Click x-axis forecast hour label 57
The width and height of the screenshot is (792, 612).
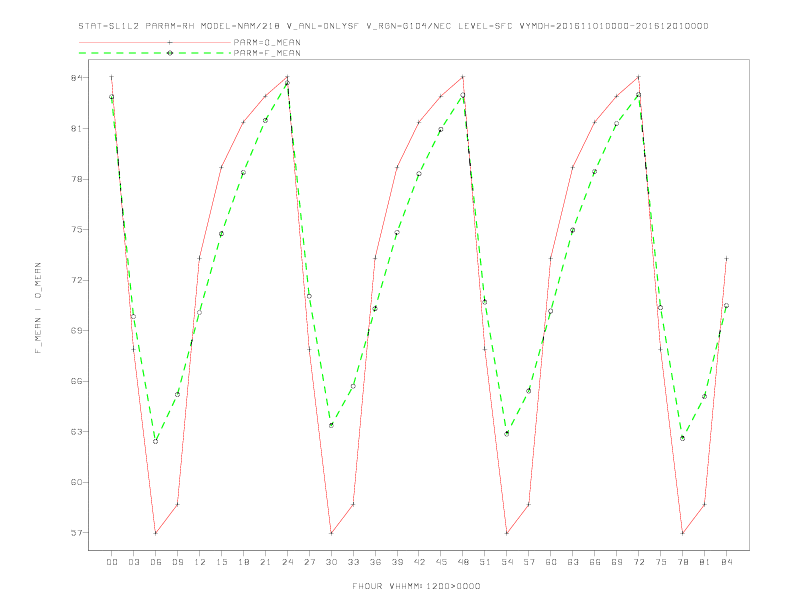click(529, 562)
